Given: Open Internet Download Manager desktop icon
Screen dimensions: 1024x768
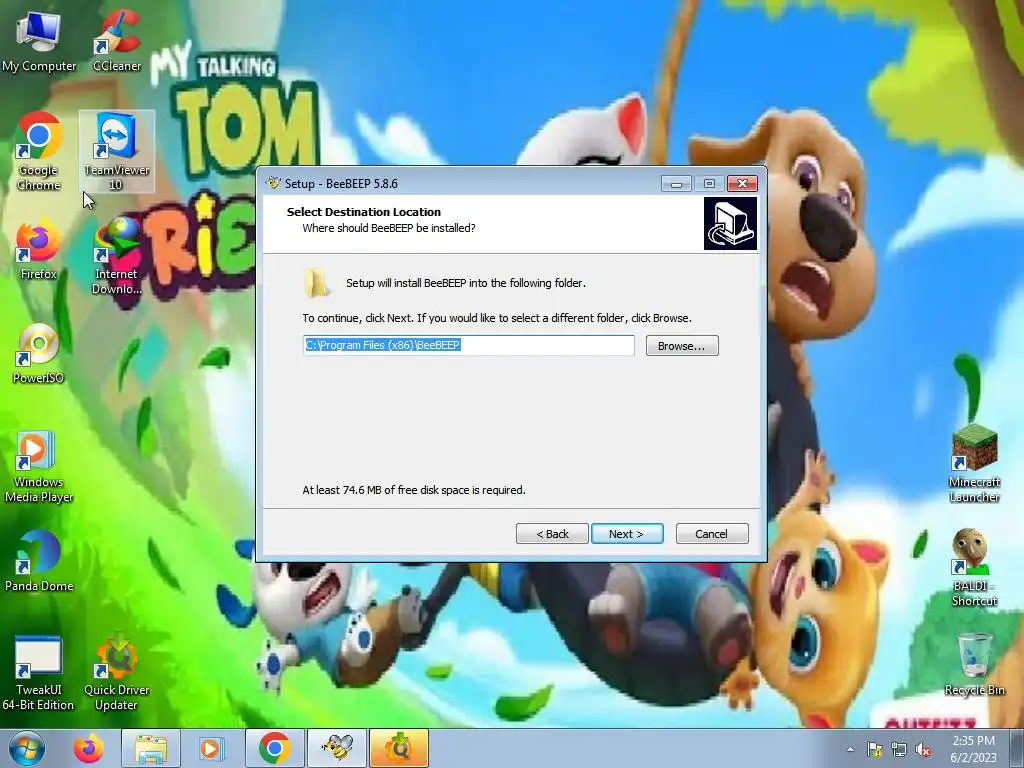Looking at the screenshot, I should [x=117, y=256].
